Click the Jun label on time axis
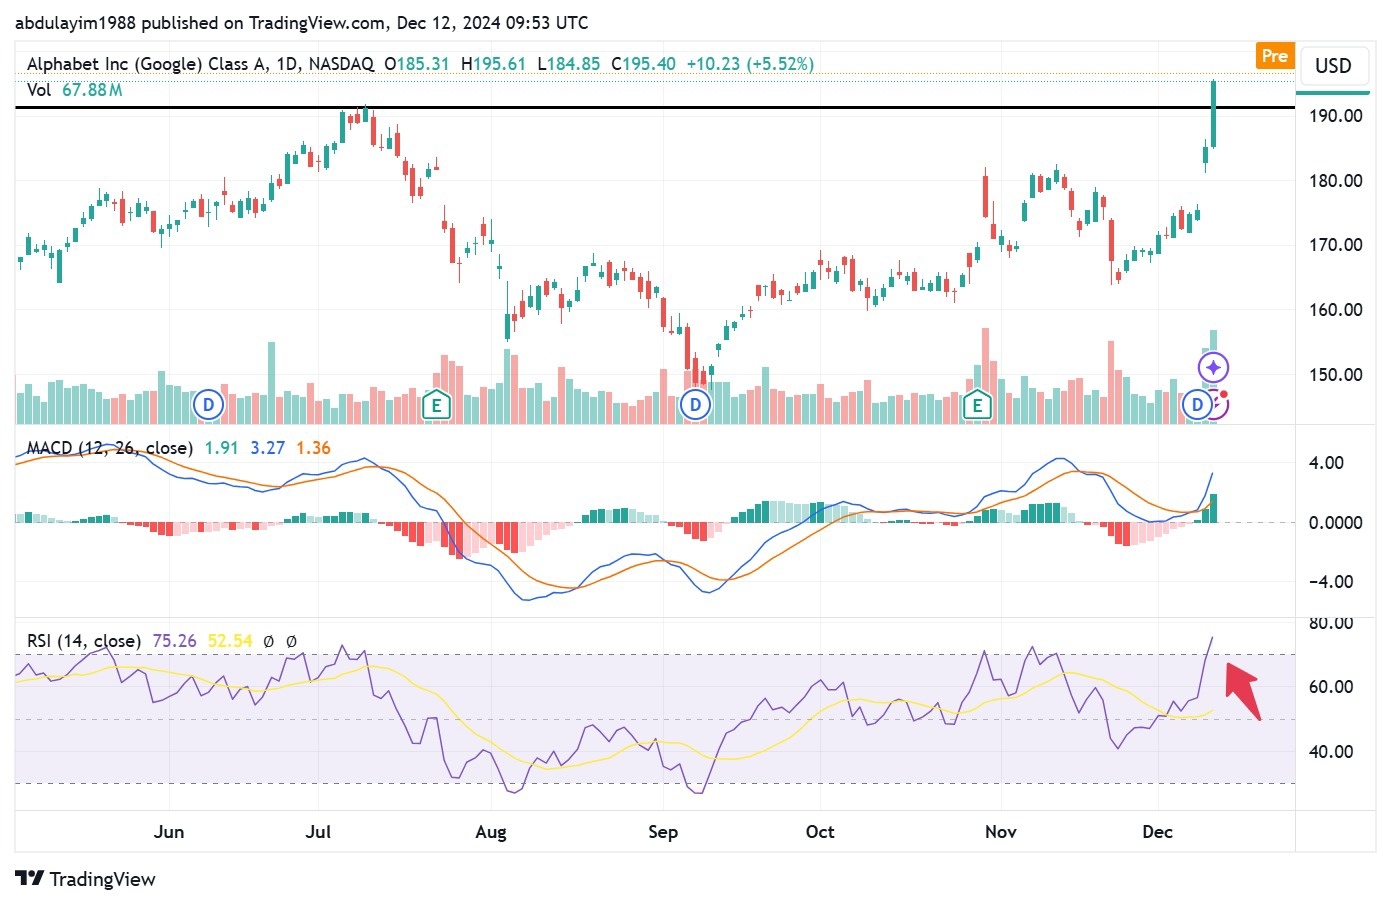This screenshot has height=905, width=1391. click(169, 832)
